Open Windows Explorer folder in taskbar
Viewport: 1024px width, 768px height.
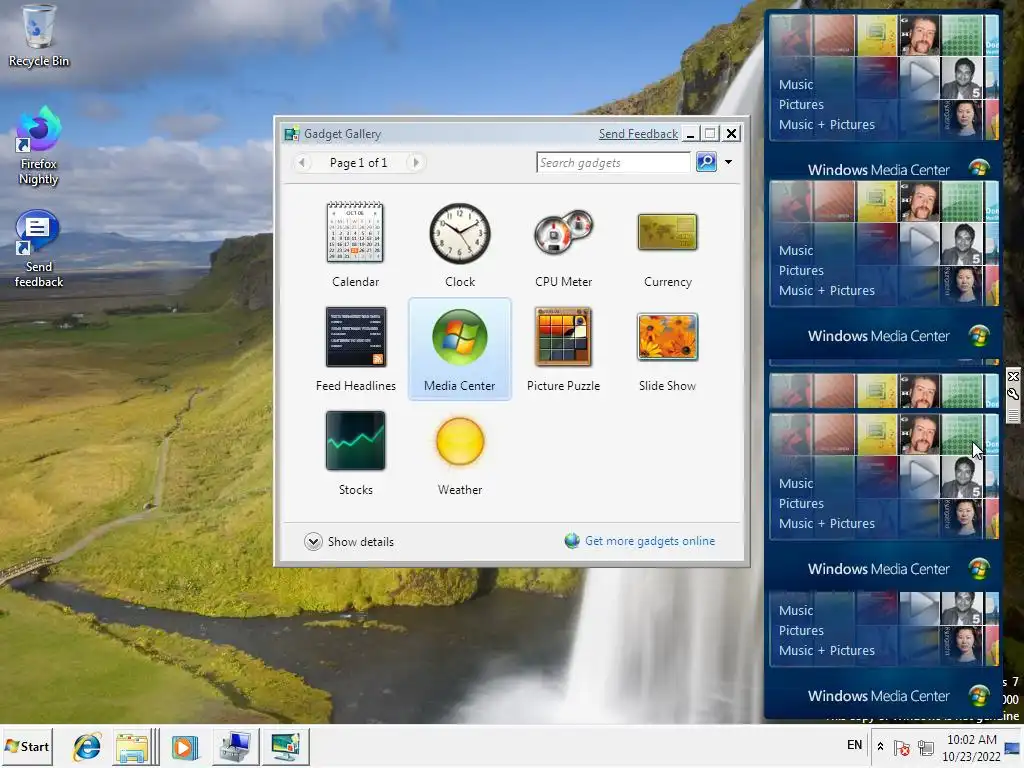click(133, 746)
